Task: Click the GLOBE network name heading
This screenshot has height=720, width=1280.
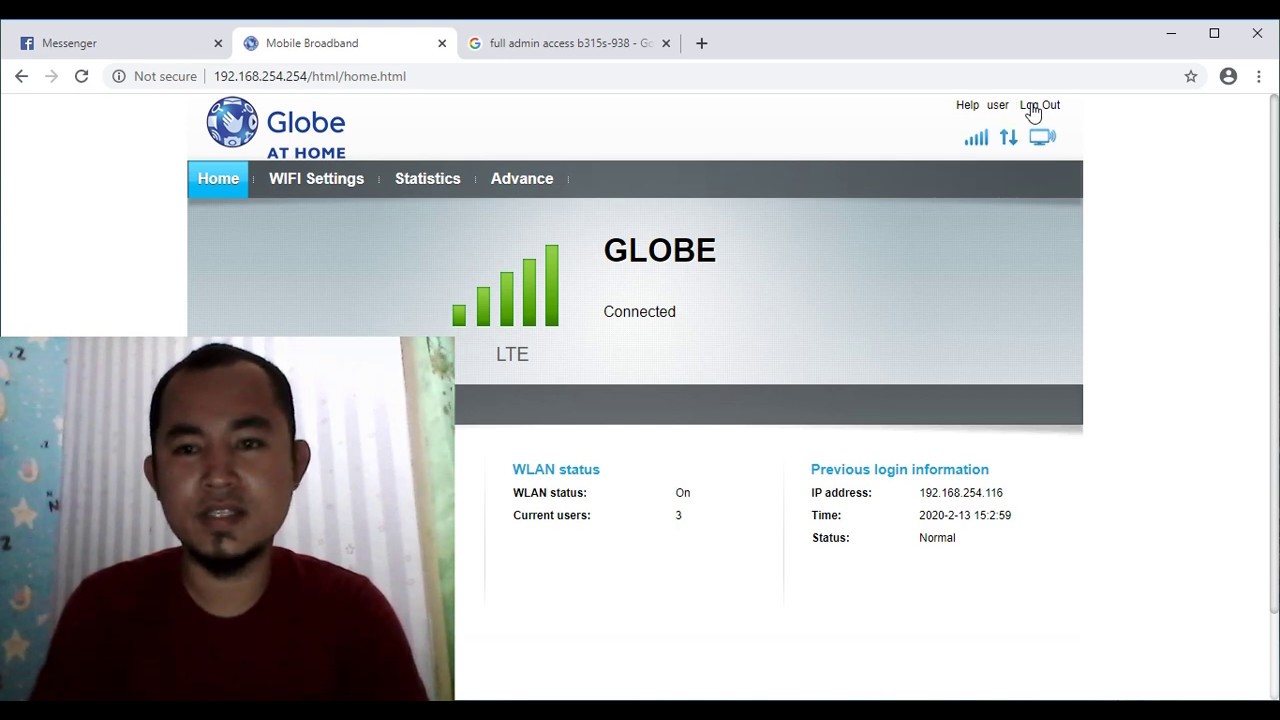Action: pos(660,250)
